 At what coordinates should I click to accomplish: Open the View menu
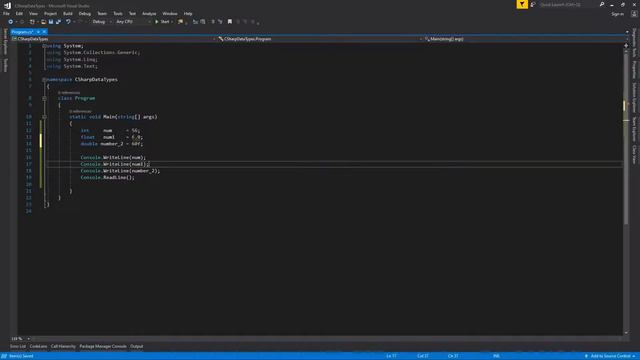(x=33, y=13)
